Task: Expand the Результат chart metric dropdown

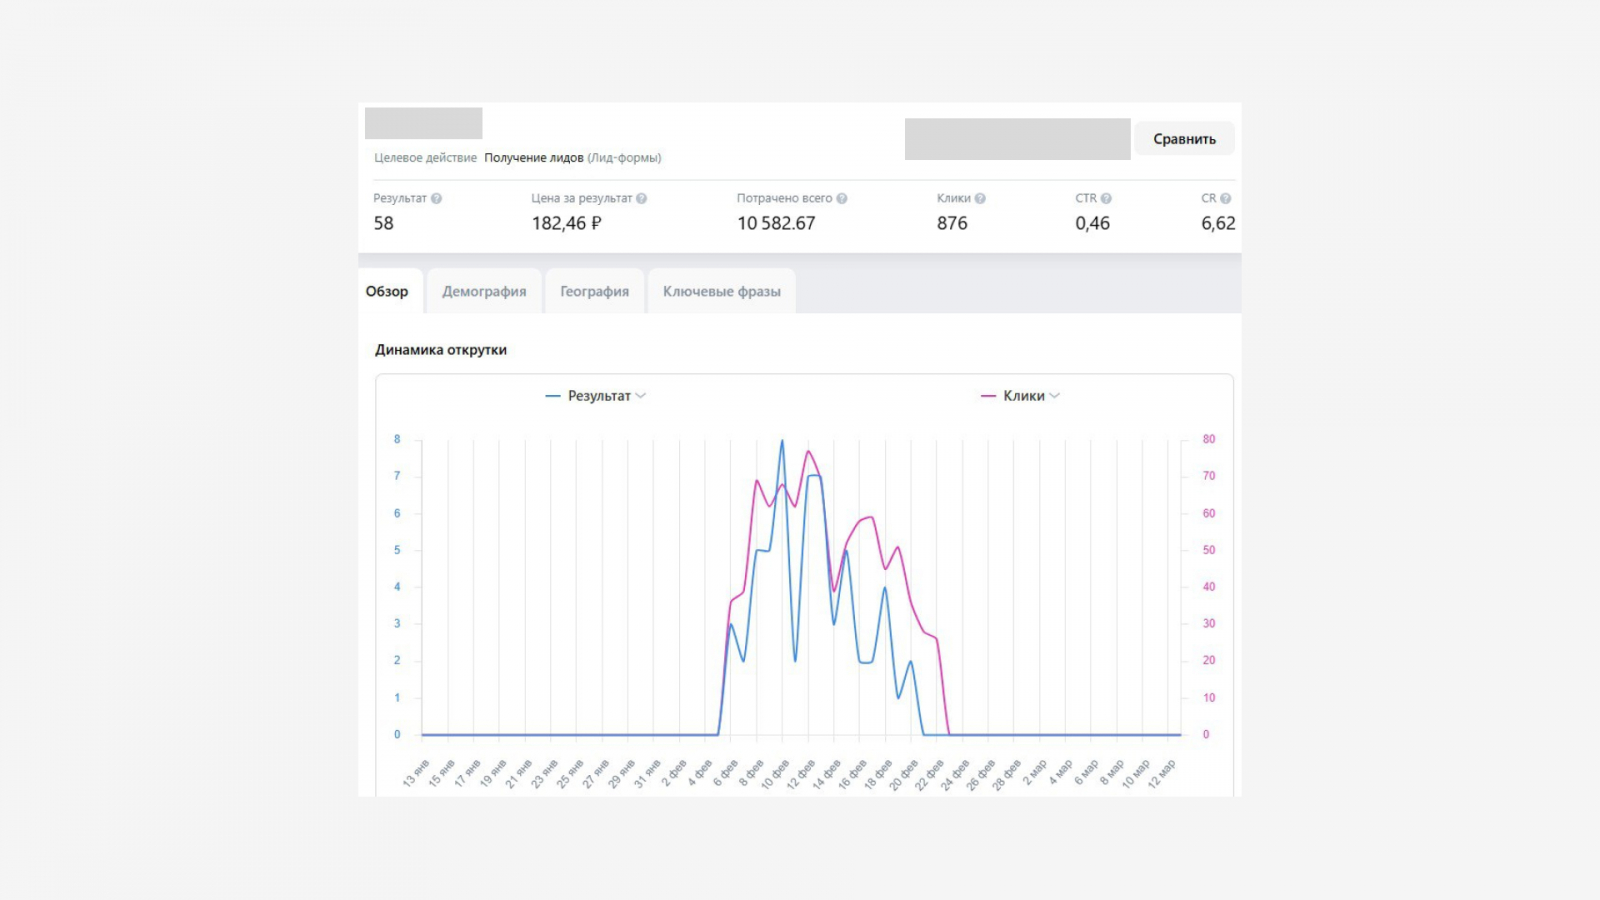Action: (641, 396)
